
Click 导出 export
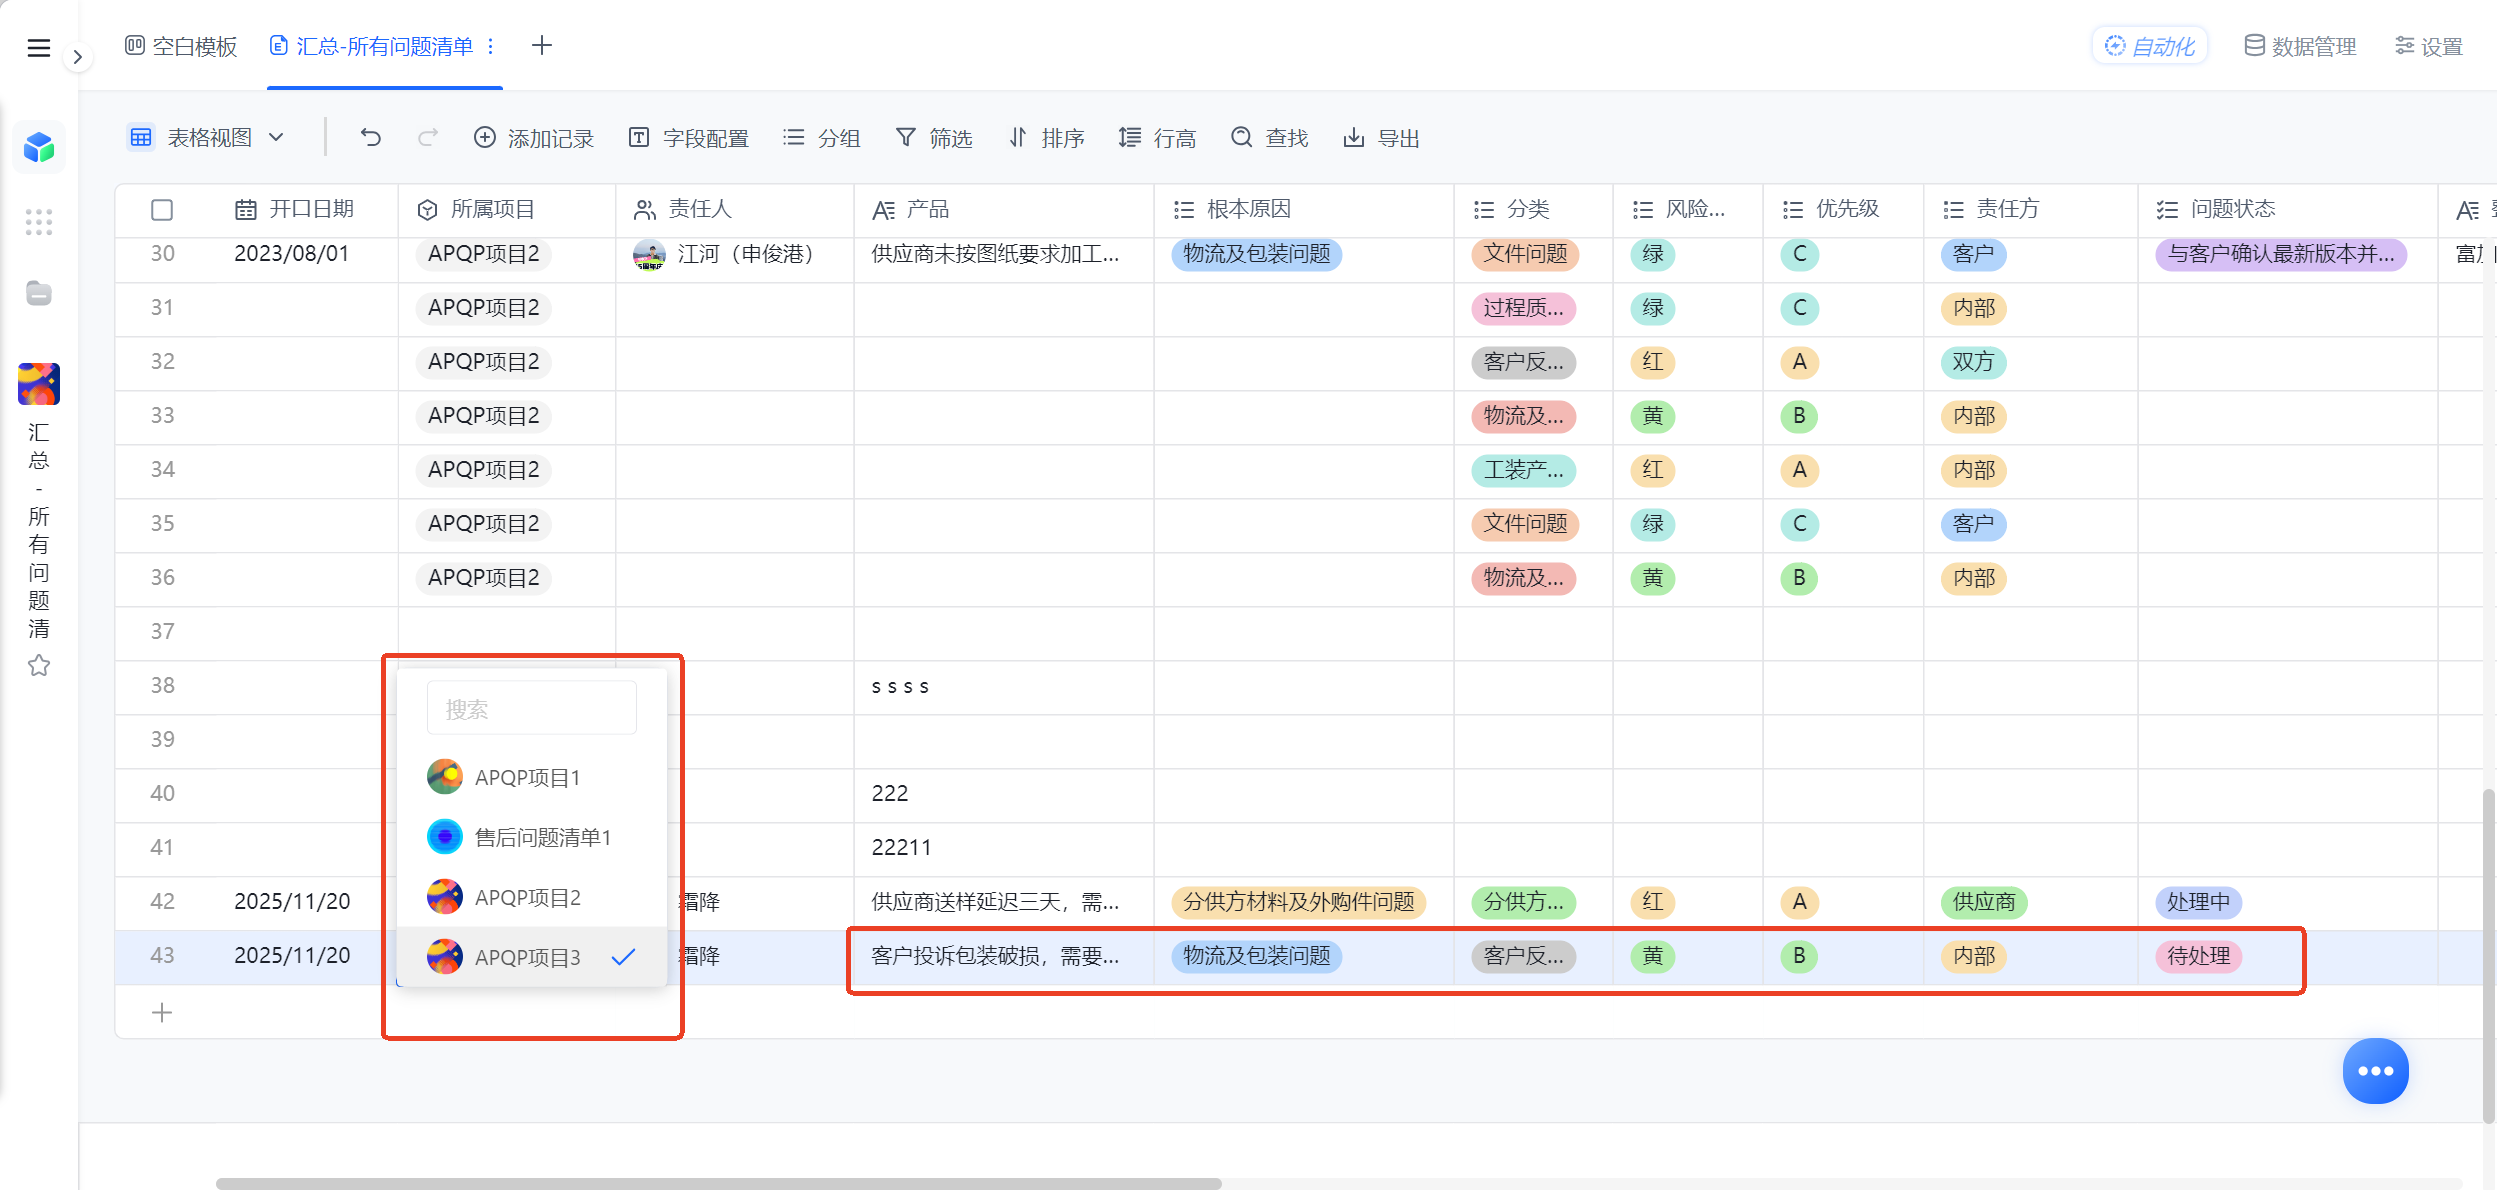point(1382,138)
